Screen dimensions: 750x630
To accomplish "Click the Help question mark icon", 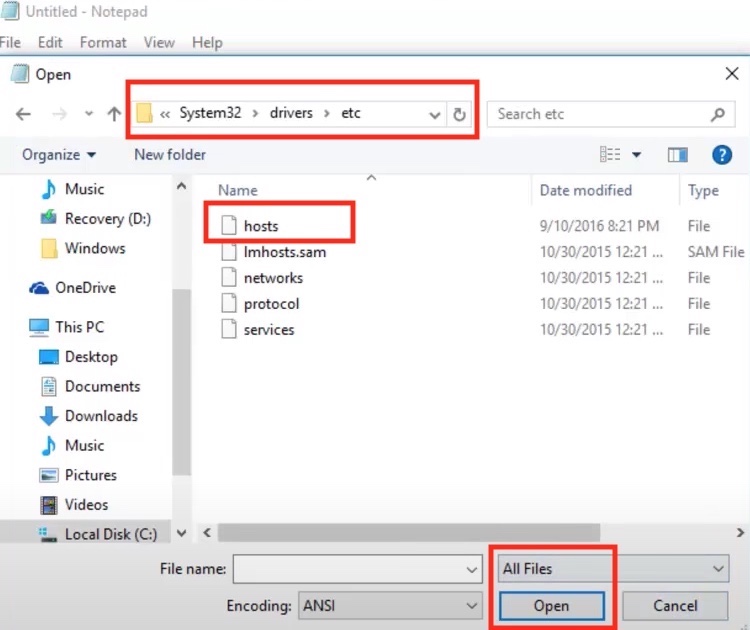I will [721, 155].
